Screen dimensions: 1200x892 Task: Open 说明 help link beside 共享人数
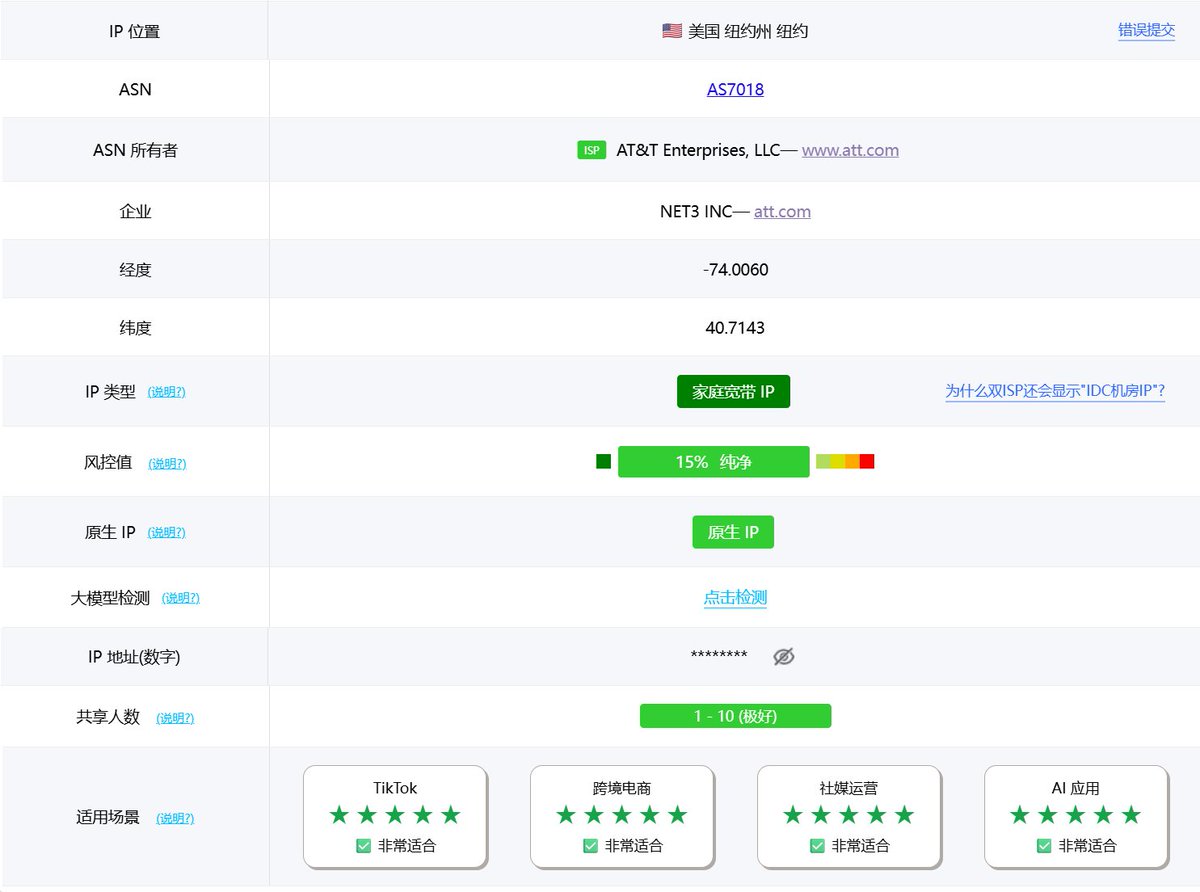pos(175,718)
